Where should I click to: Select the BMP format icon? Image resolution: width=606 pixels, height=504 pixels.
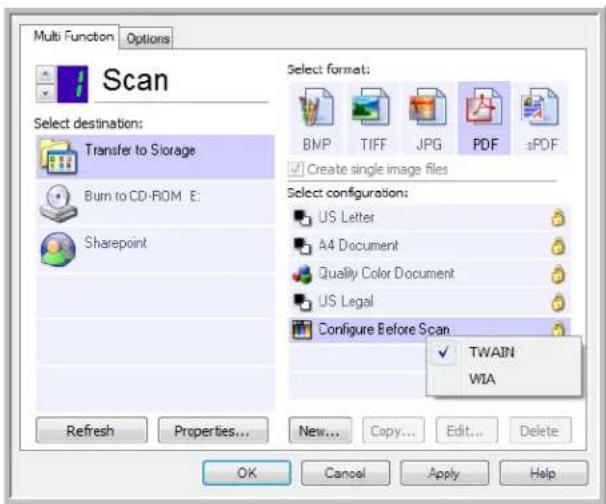coord(317,107)
